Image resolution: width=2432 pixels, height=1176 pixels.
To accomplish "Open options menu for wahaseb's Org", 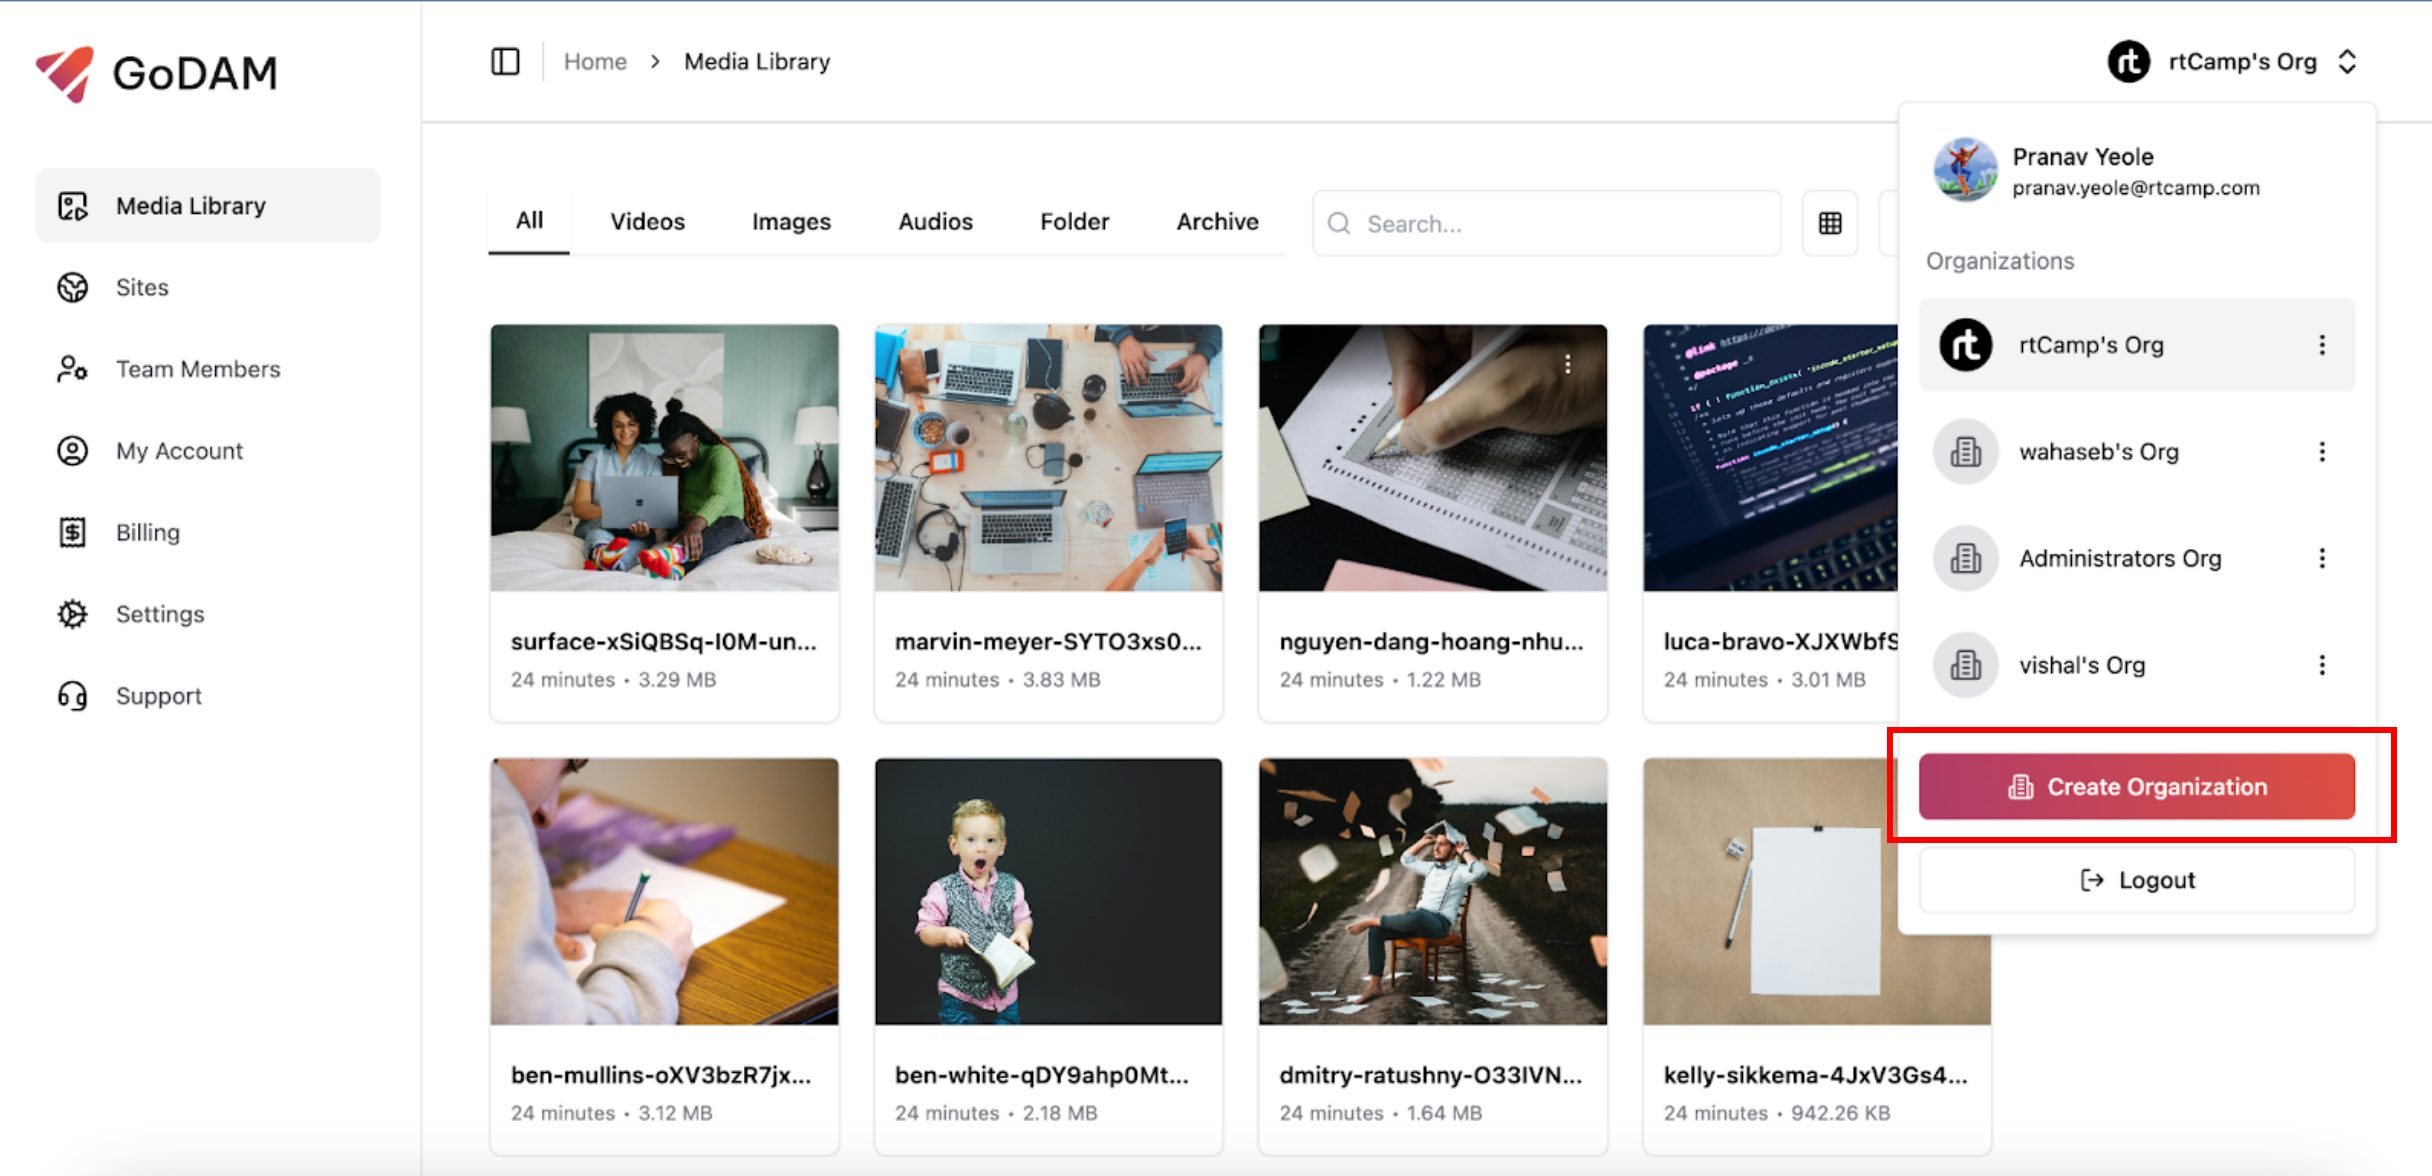I will point(2322,451).
